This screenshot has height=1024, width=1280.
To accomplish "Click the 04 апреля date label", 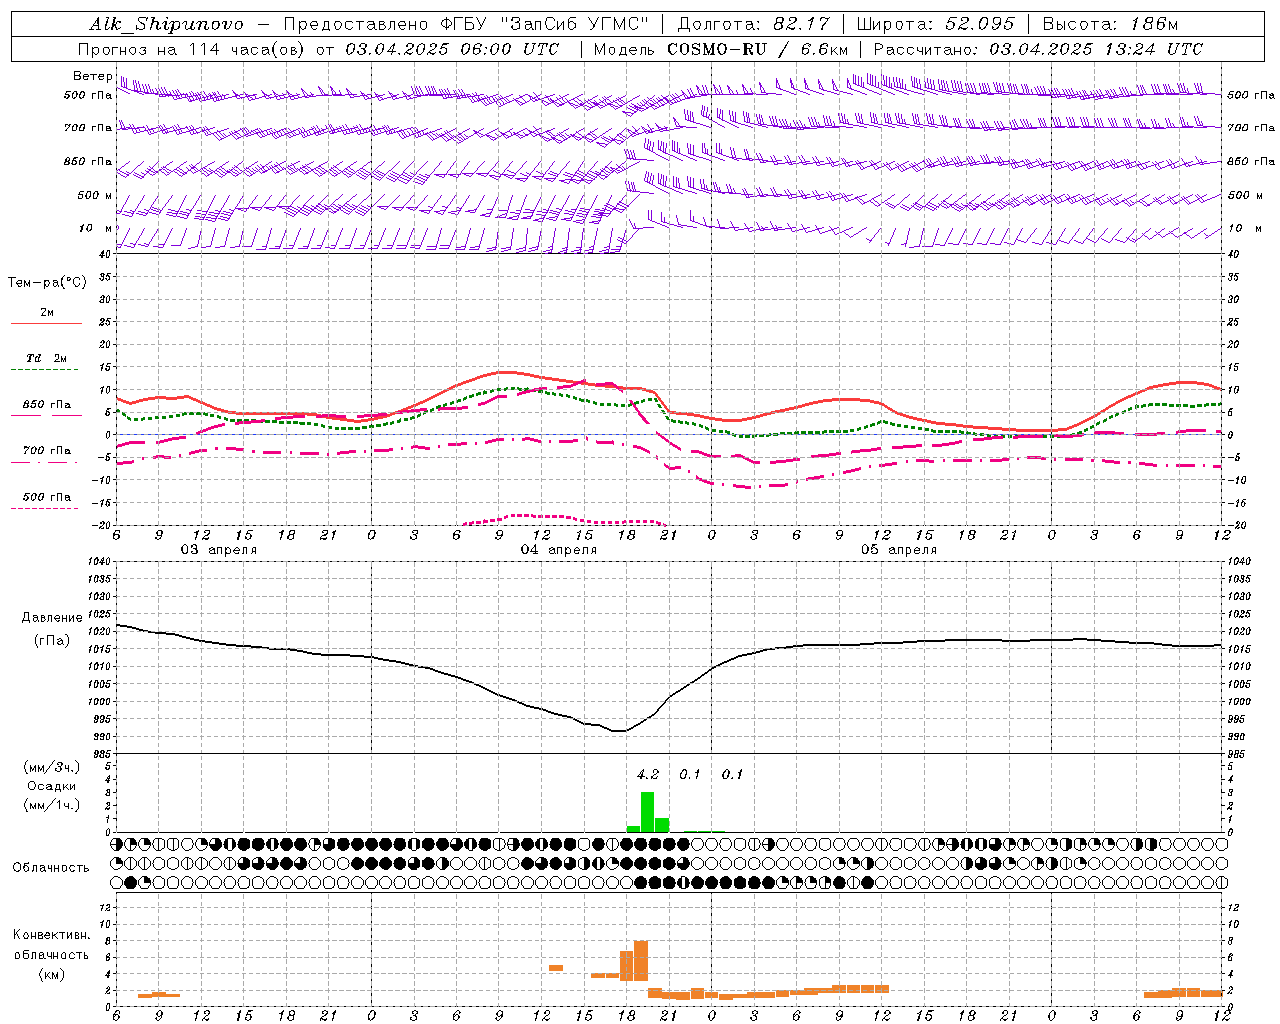I will [558, 549].
